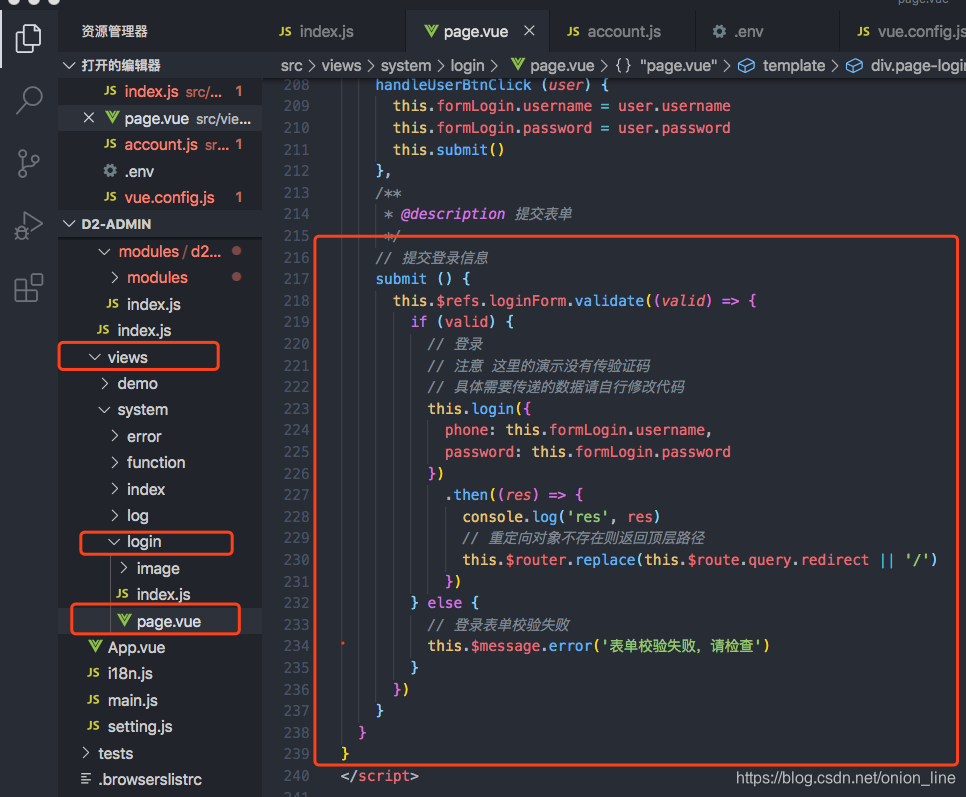Open the Source Control view
The width and height of the screenshot is (966, 797).
click(28, 163)
